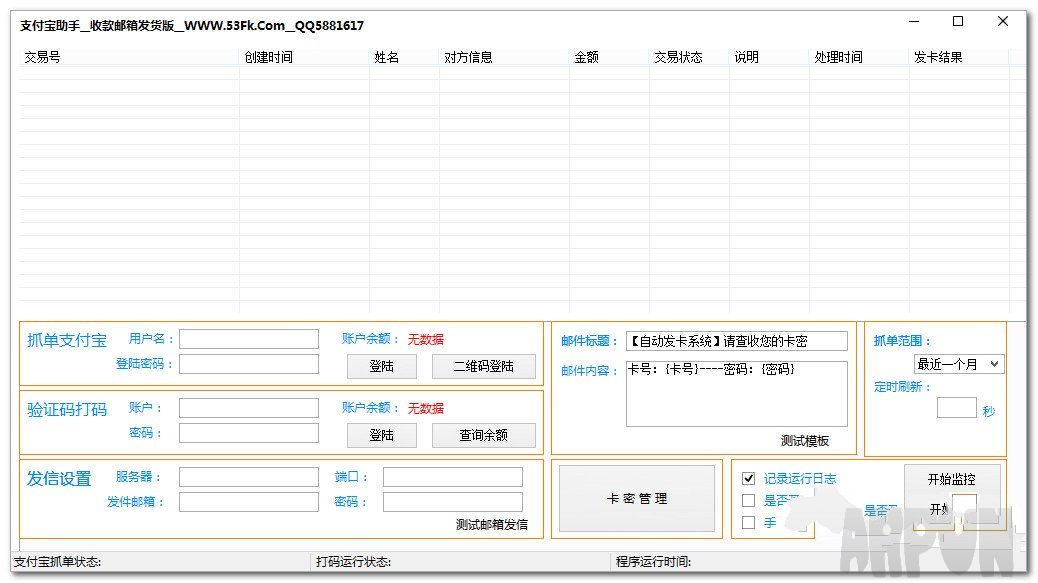The width and height of the screenshot is (1038, 583).
Task: Select the 金额 column header
Action: (586, 58)
